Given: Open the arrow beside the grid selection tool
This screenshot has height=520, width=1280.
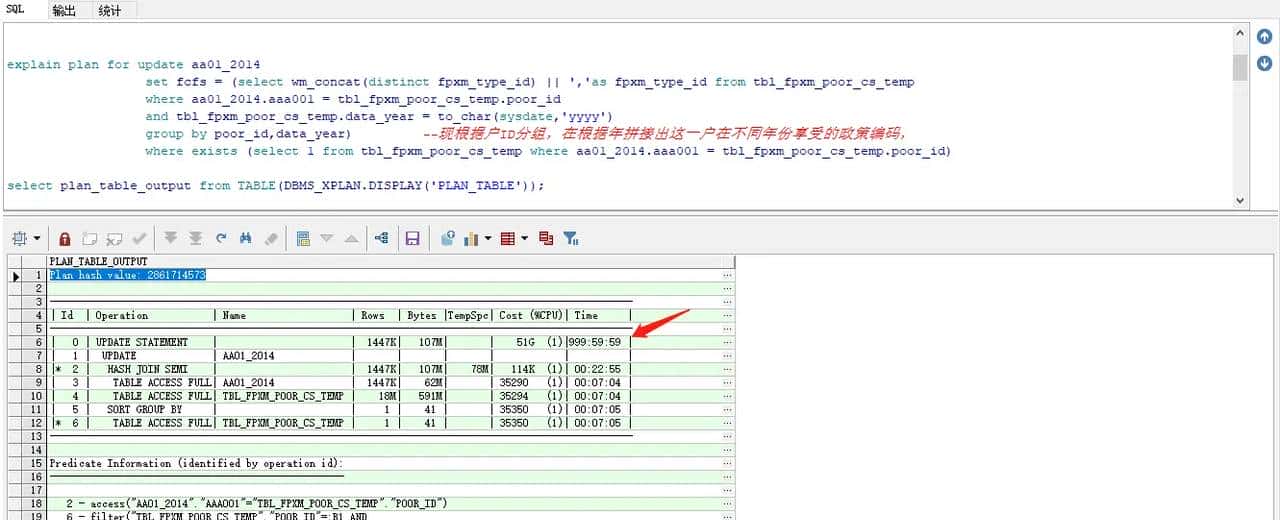Looking at the screenshot, I should [x=38, y=239].
